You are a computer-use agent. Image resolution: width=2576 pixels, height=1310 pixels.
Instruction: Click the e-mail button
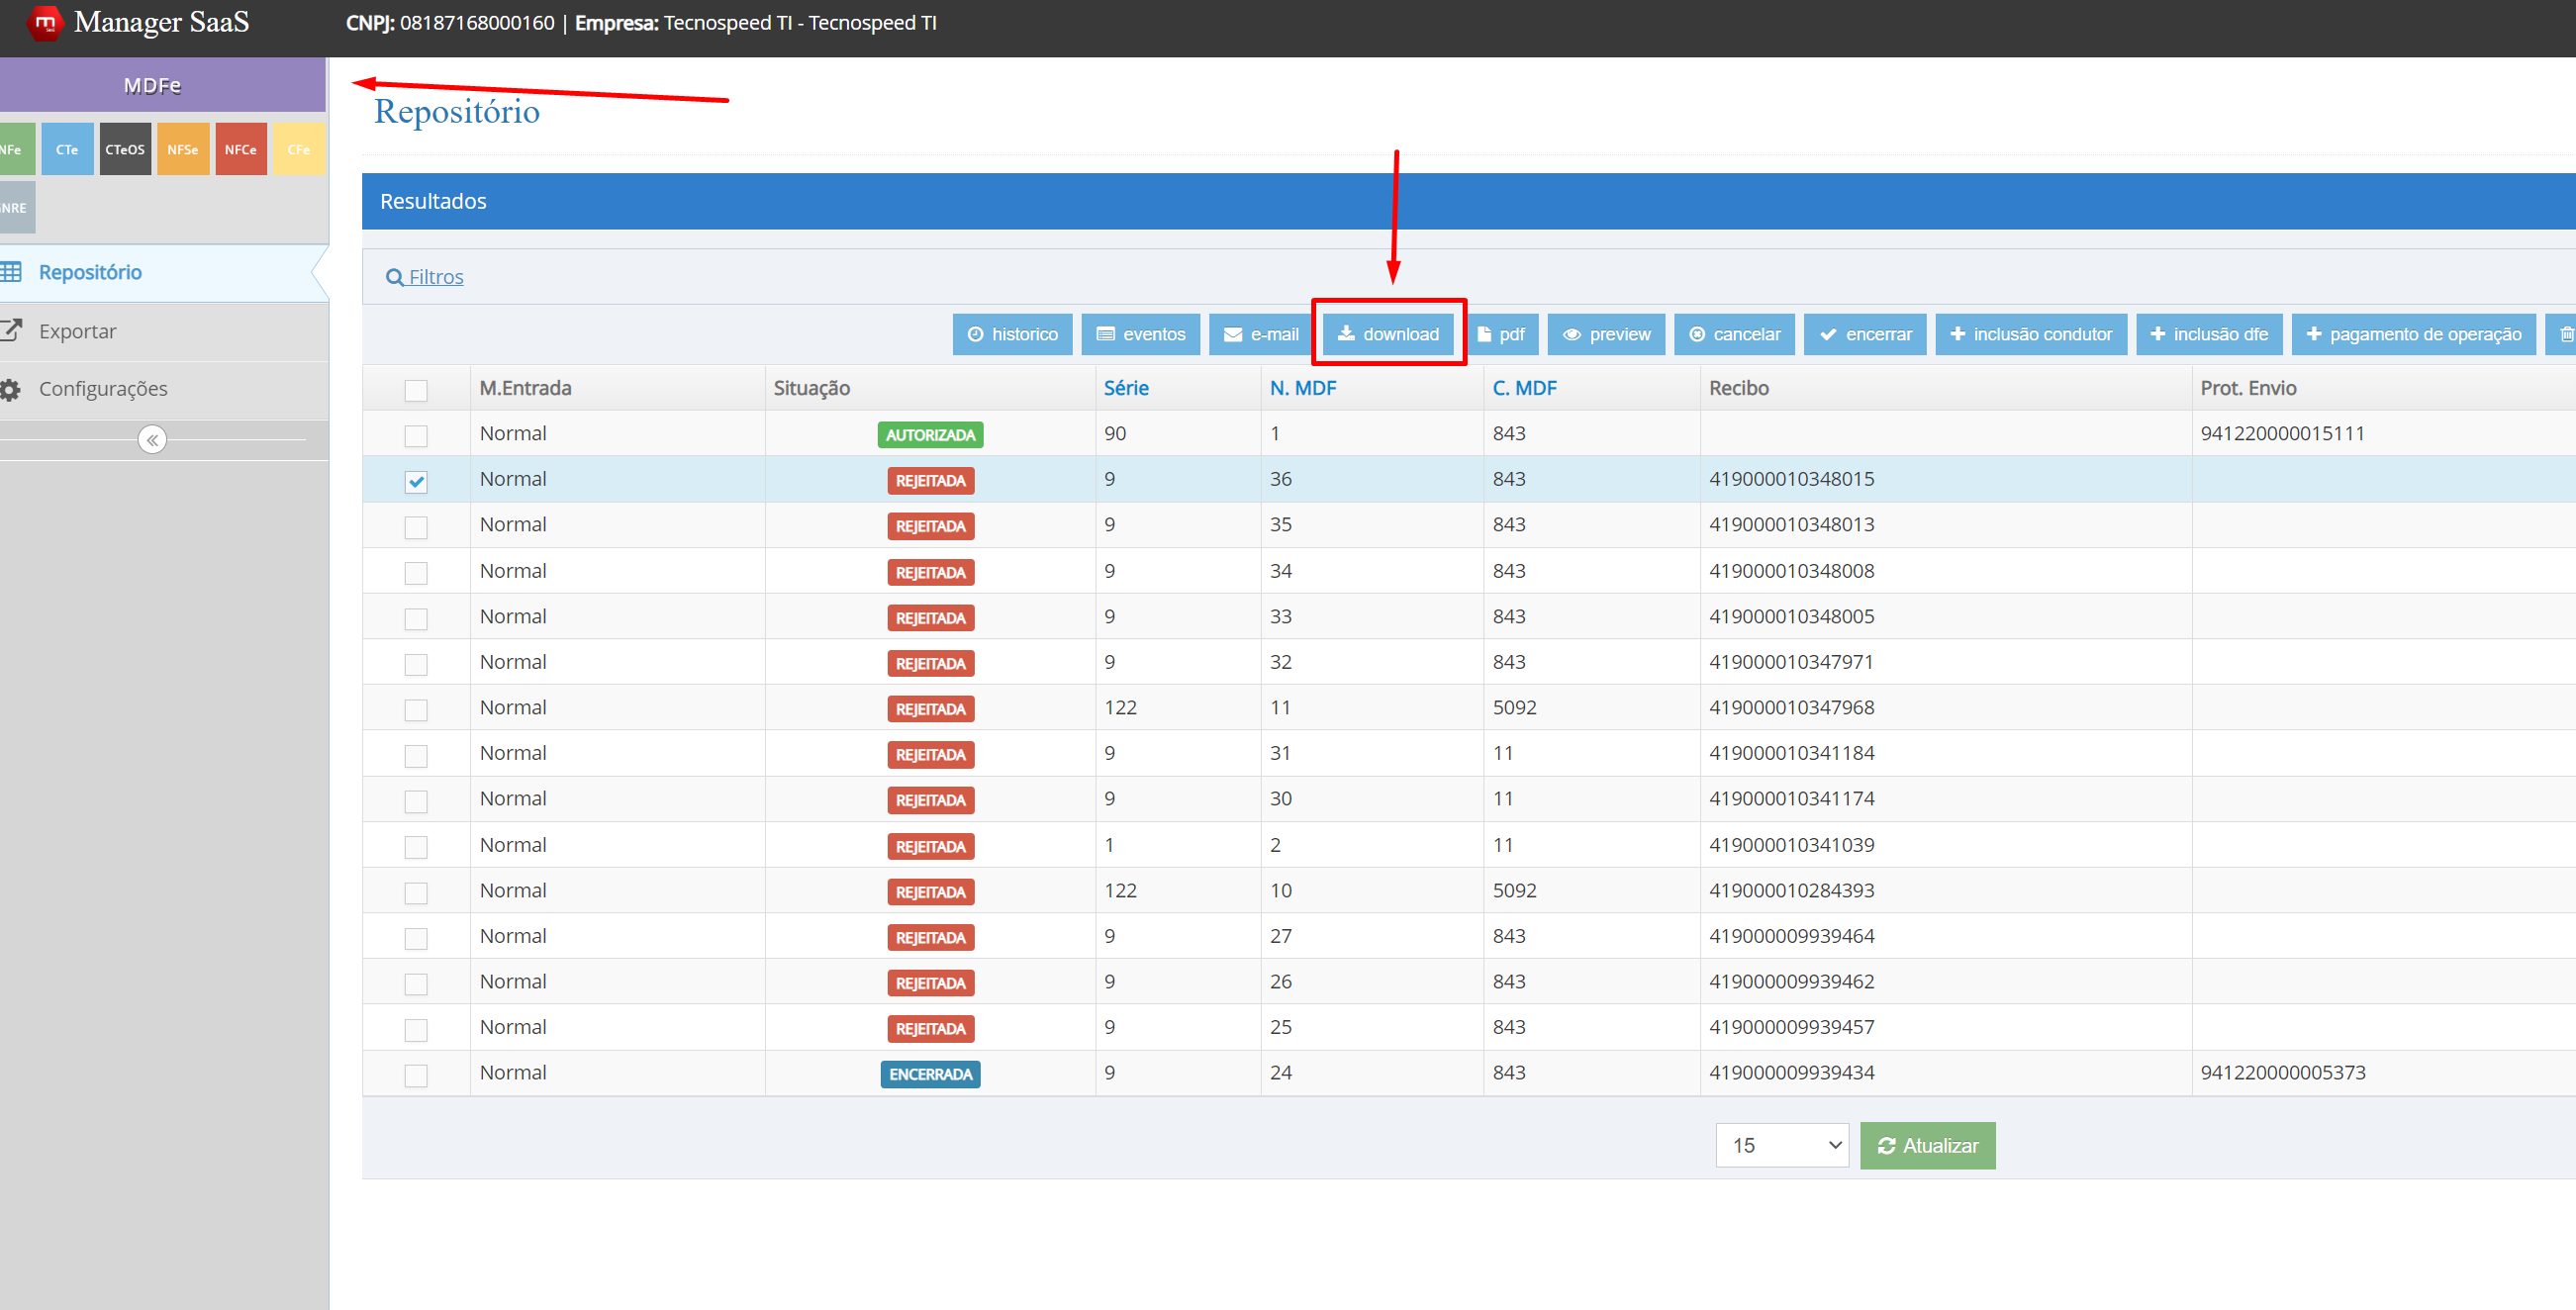point(1260,334)
